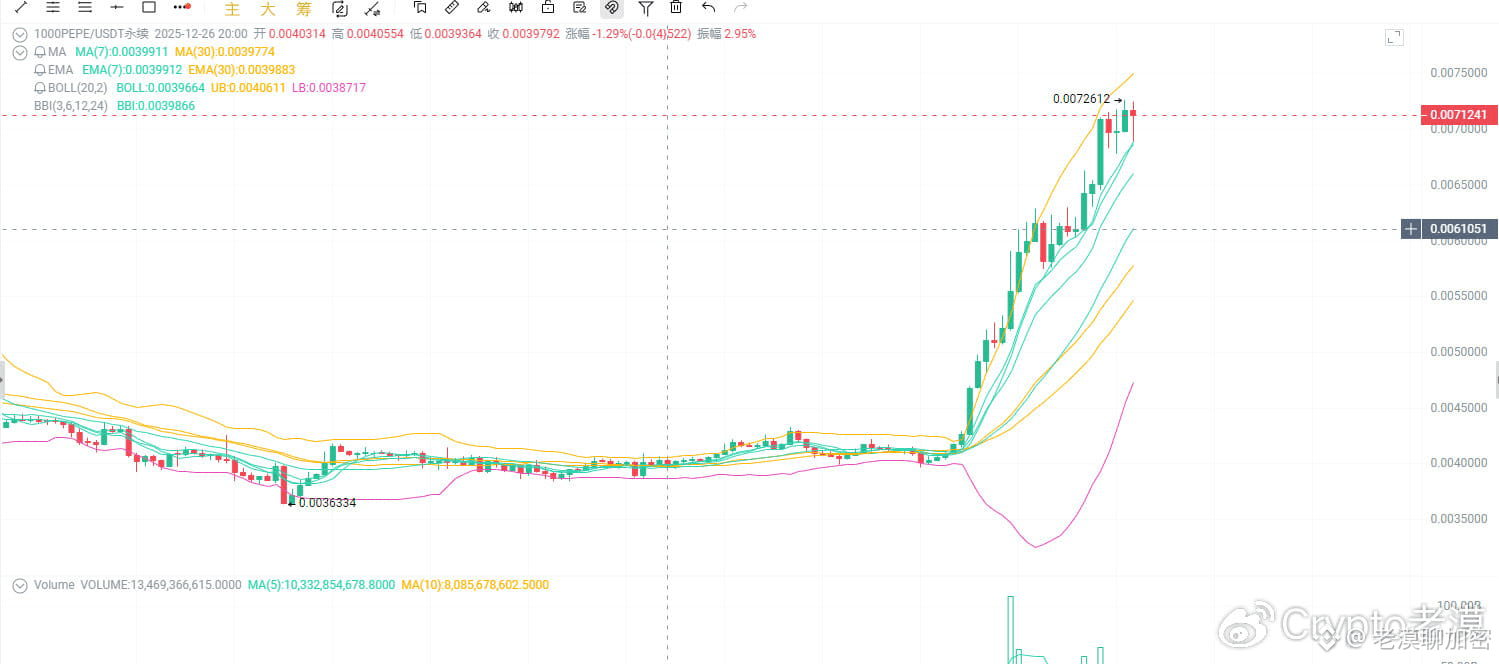Click the red 0.0071241 current price tag

(x=1459, y=115)
